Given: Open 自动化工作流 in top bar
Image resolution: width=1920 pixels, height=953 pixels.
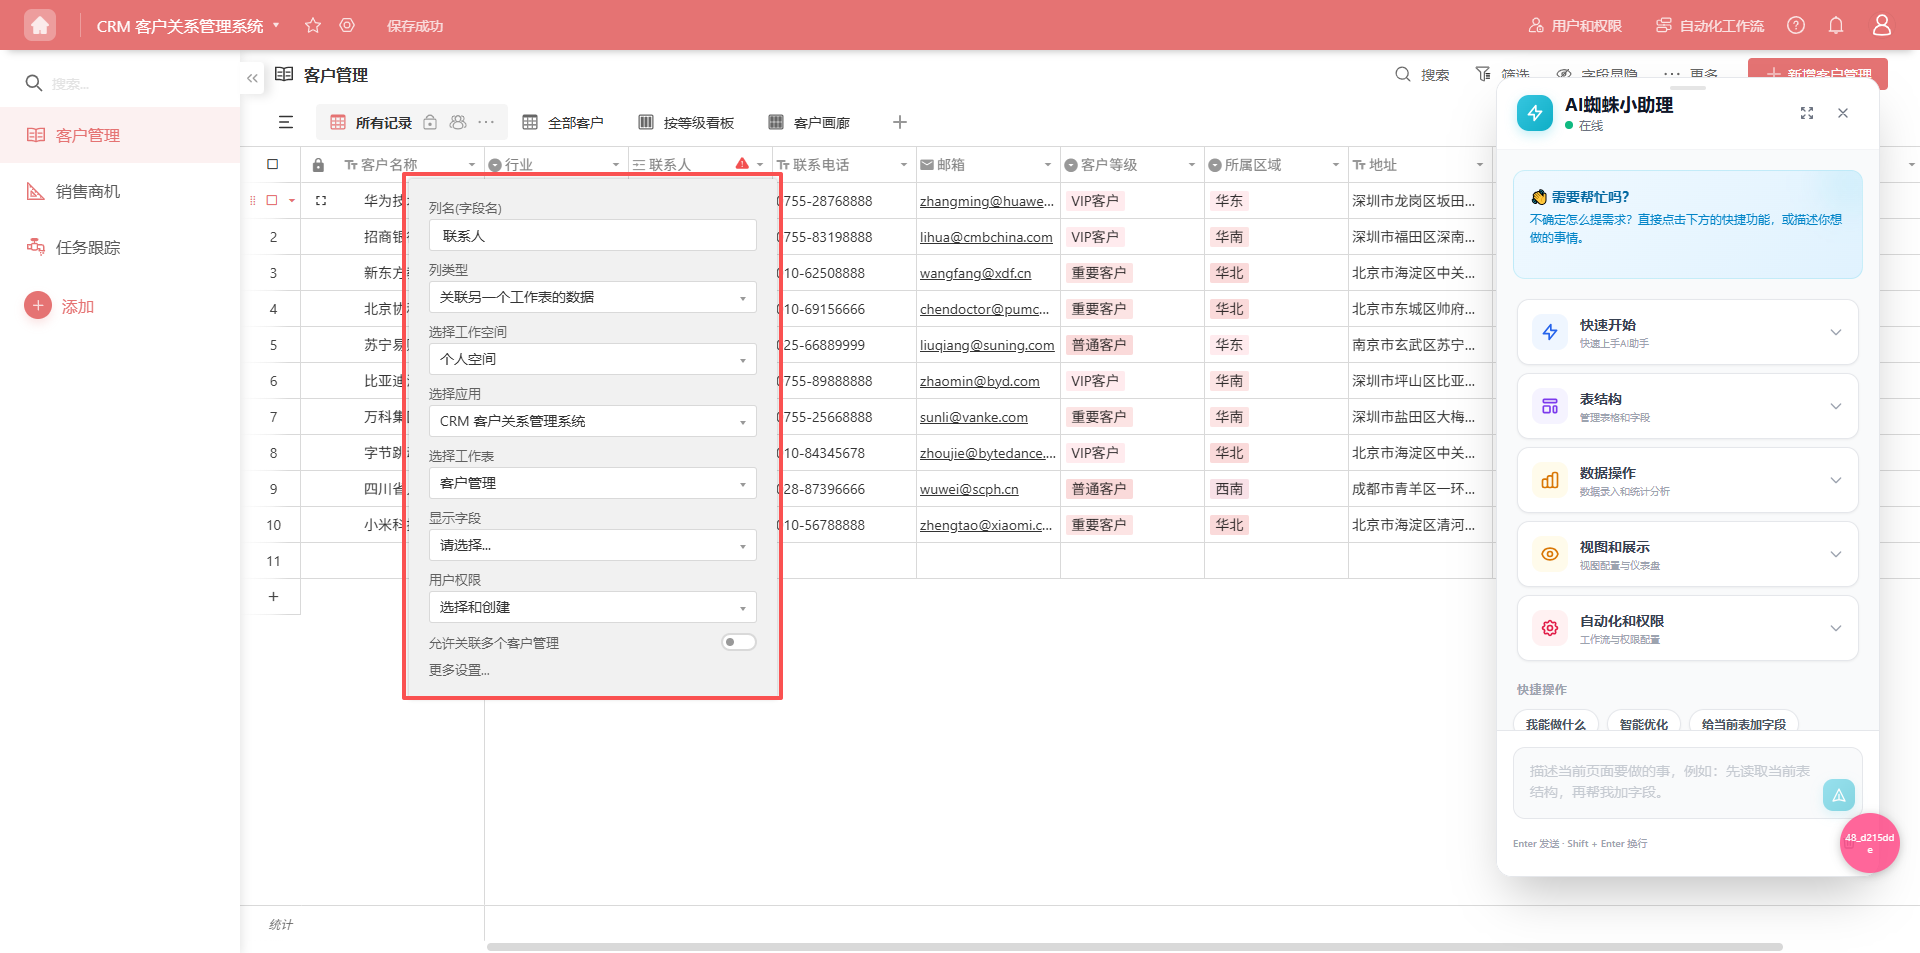Looking at the screenshot, I should [x=1710, y=25].
